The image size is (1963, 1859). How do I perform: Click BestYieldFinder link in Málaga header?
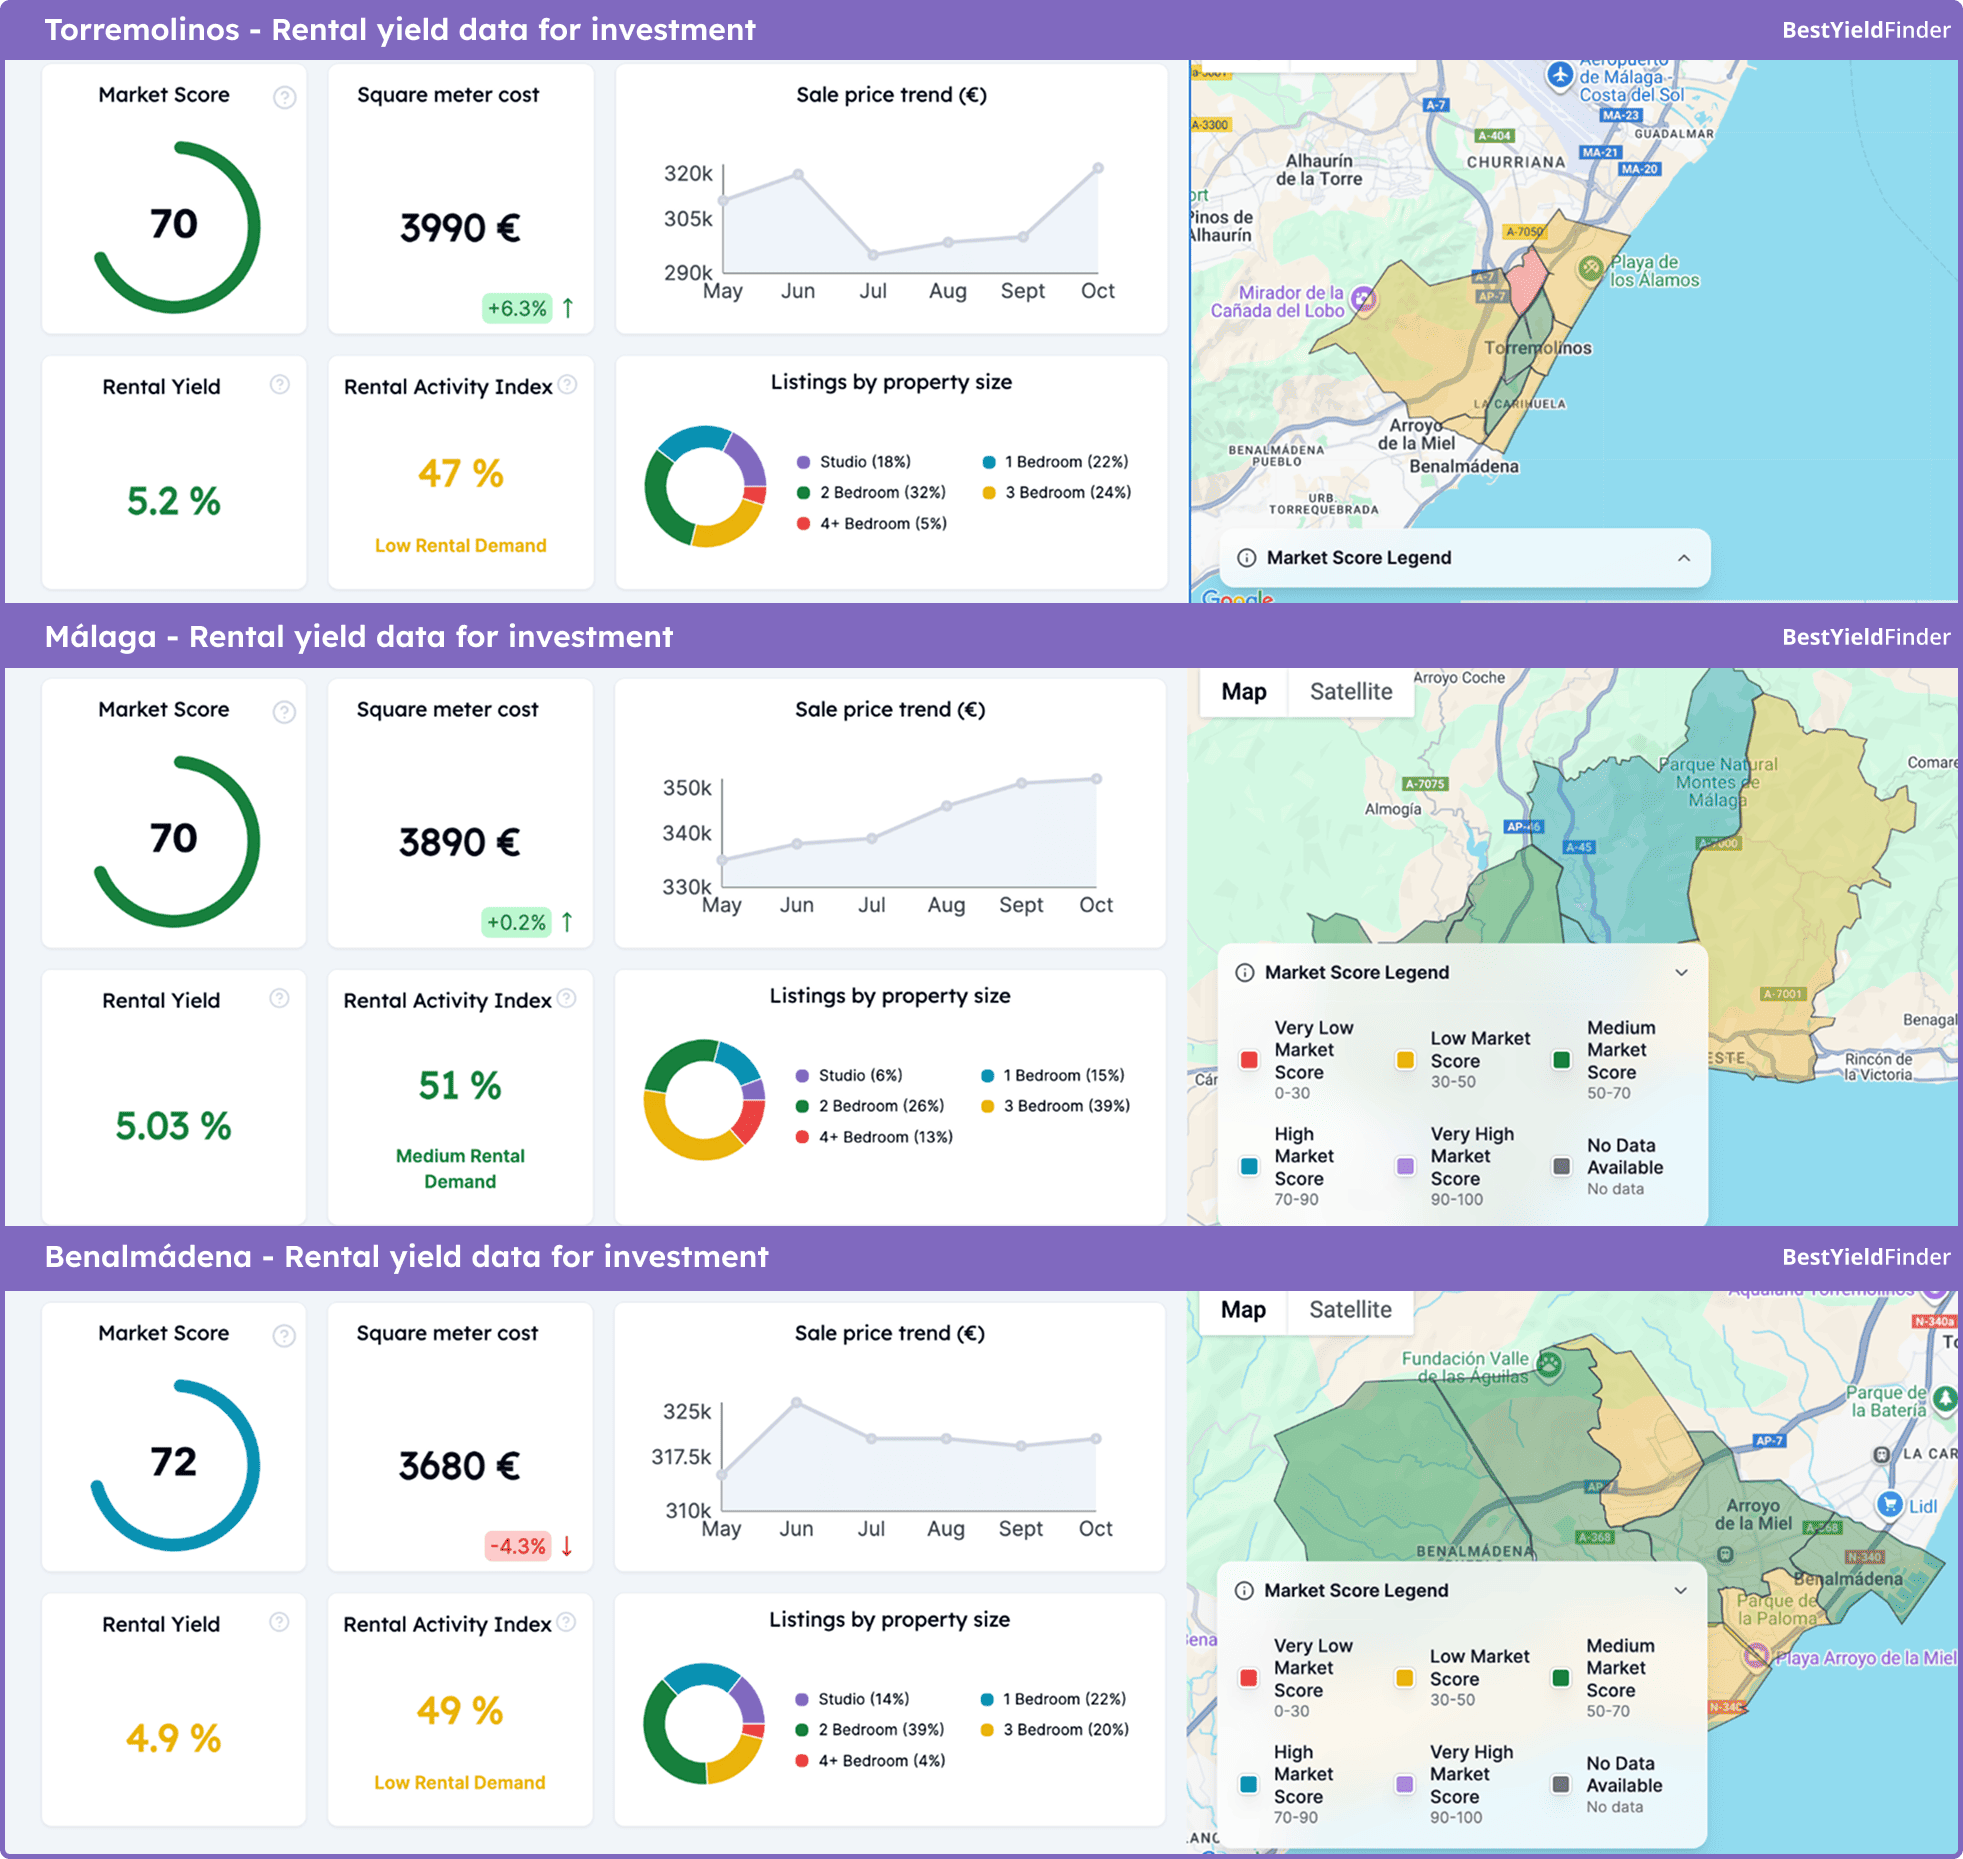1866,637
